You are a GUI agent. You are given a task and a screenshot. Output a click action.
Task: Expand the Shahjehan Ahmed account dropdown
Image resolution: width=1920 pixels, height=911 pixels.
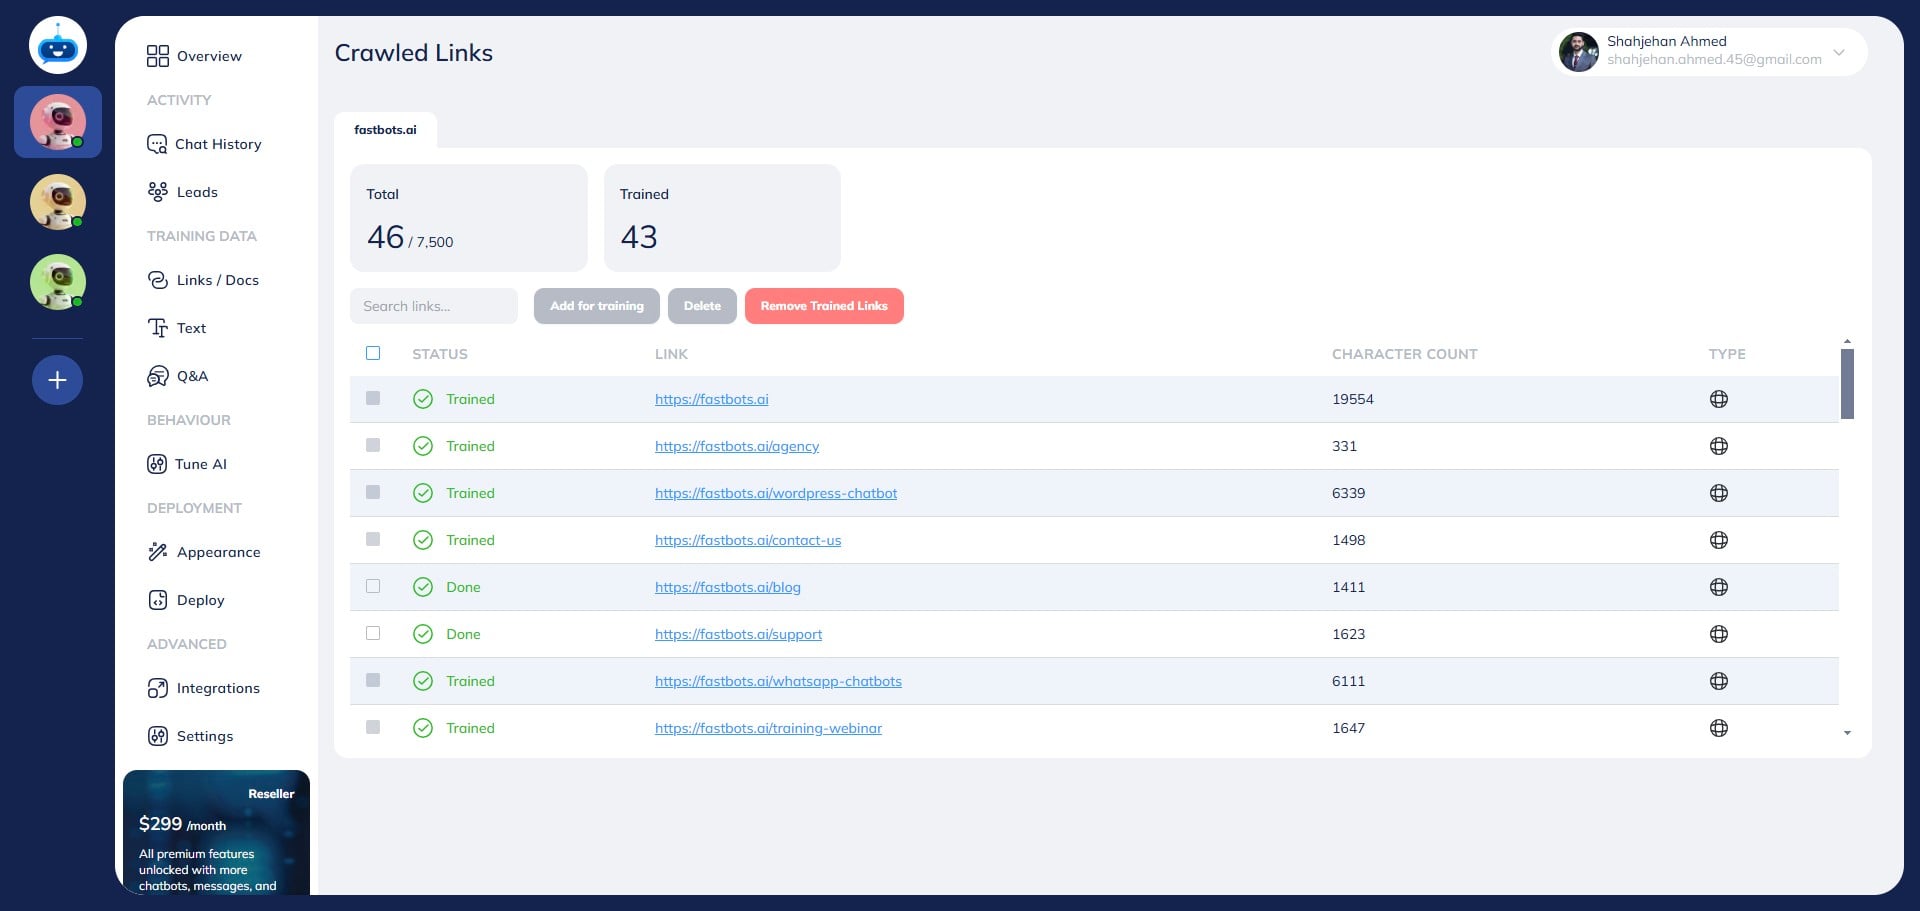pyautogui.click(x=1839, y=52)
